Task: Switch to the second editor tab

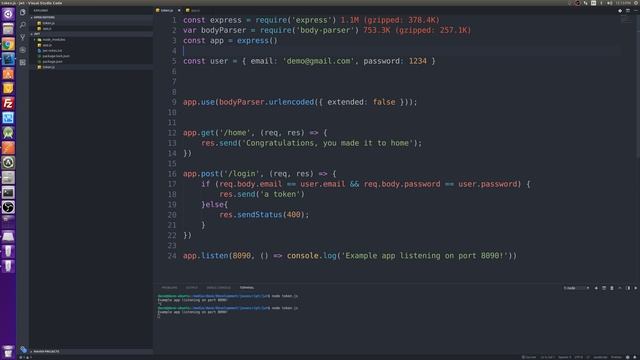Action: pyautogui.click(x=193, y=10)
